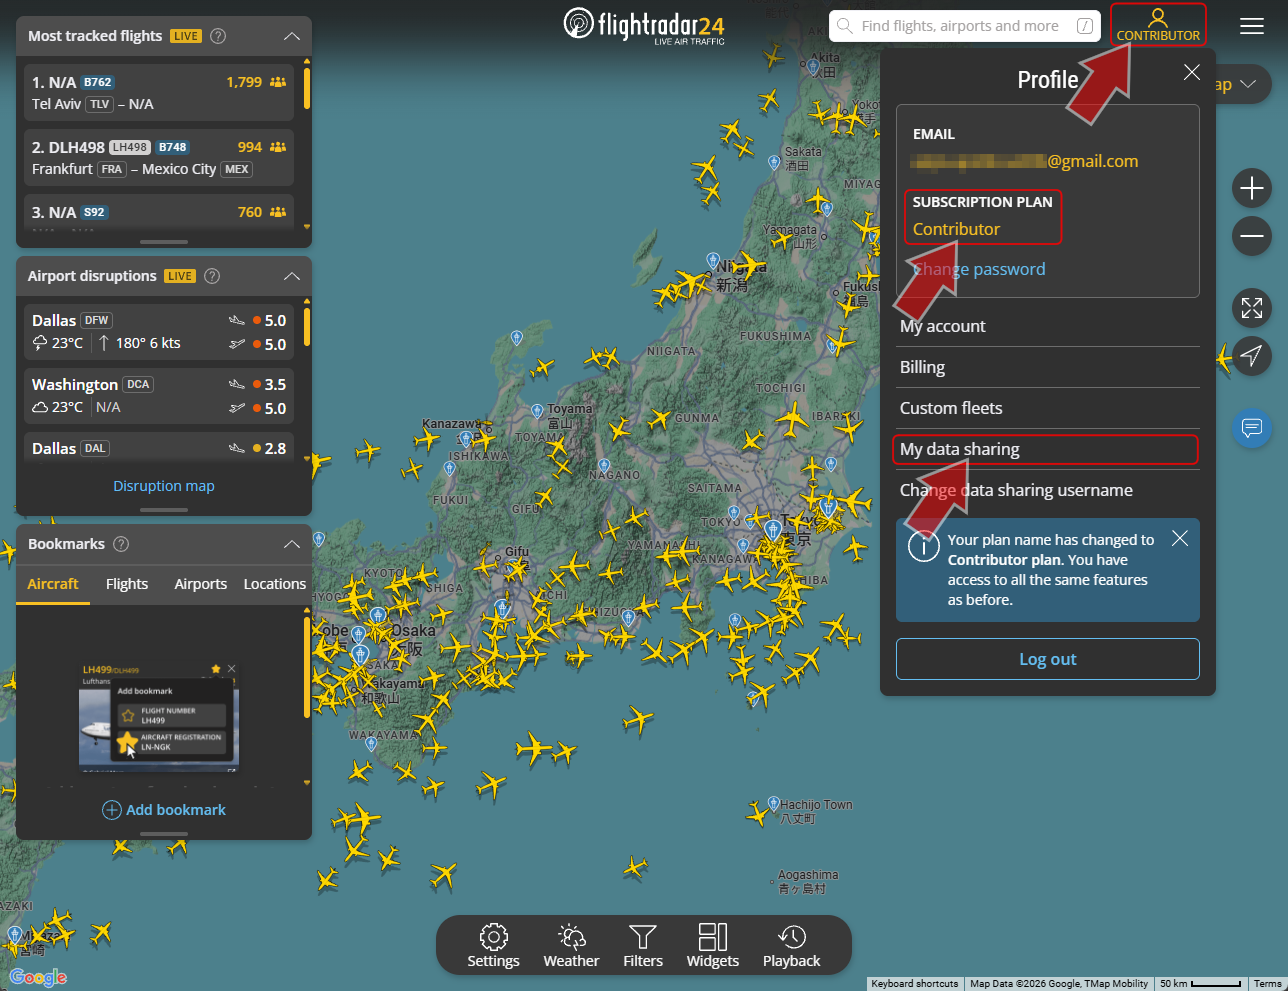The width and height of the screenshot is (1288, 991).
Task: Zoom out on the map
Action: pyautogui.click(x=1252, y=236)
